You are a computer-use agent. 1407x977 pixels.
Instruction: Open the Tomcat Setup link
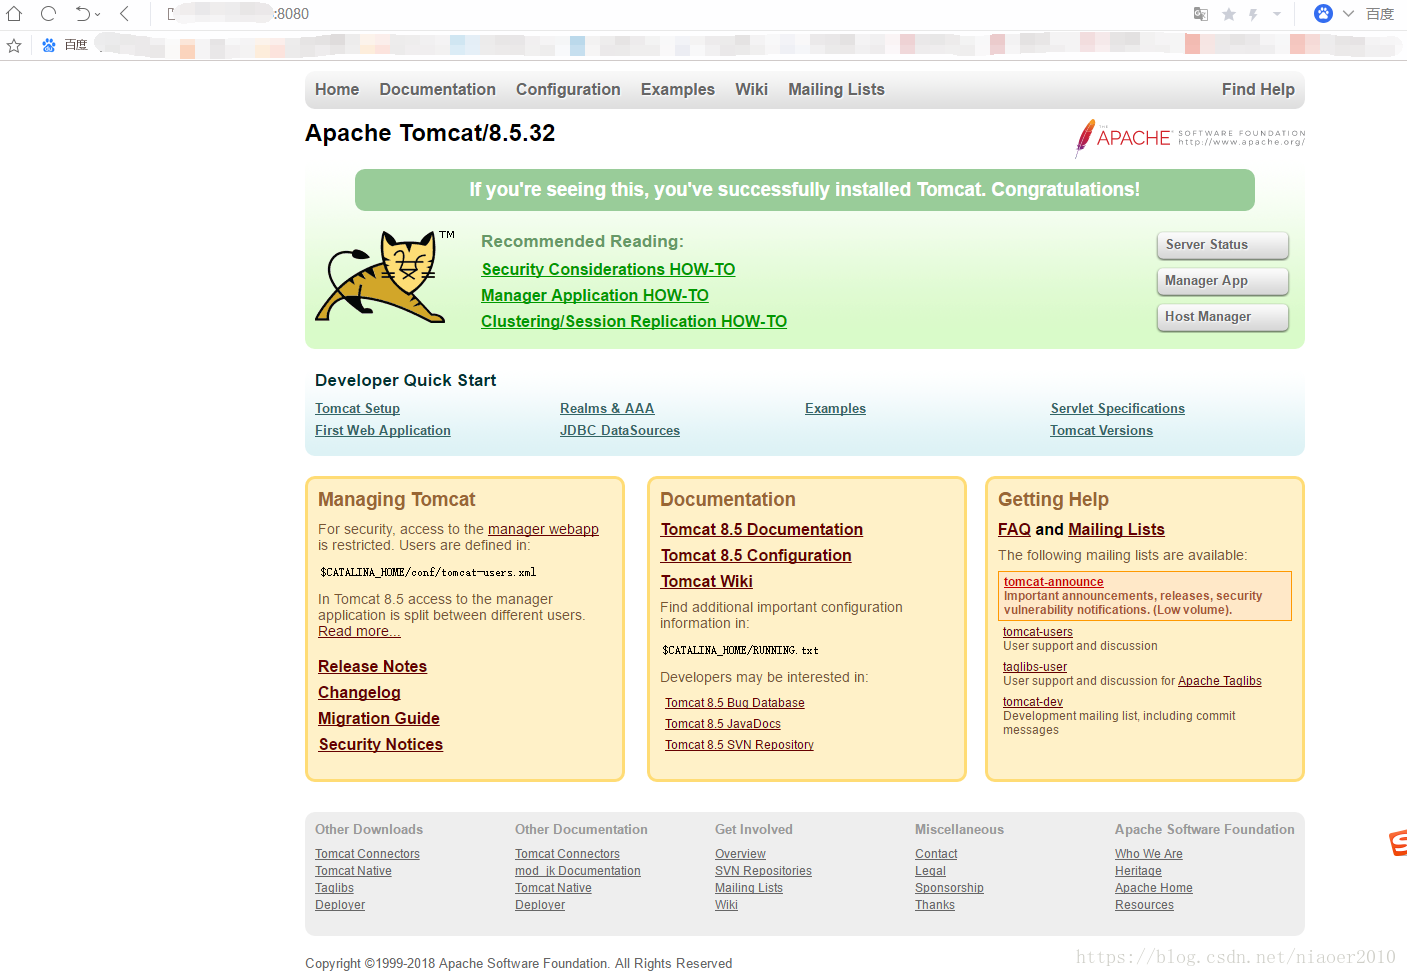point(357,408)
